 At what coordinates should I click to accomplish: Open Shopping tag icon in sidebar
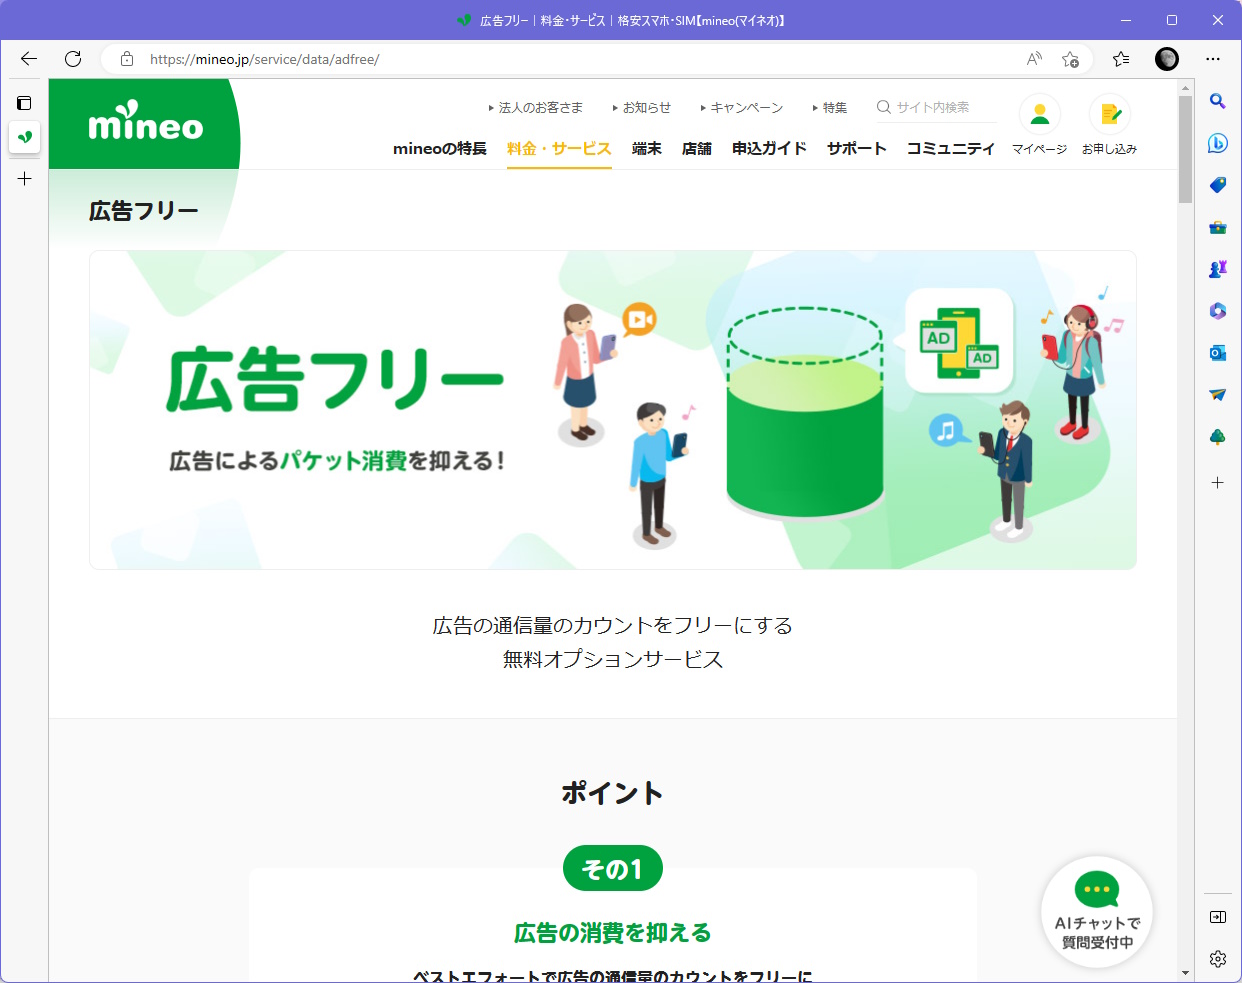1218,185
